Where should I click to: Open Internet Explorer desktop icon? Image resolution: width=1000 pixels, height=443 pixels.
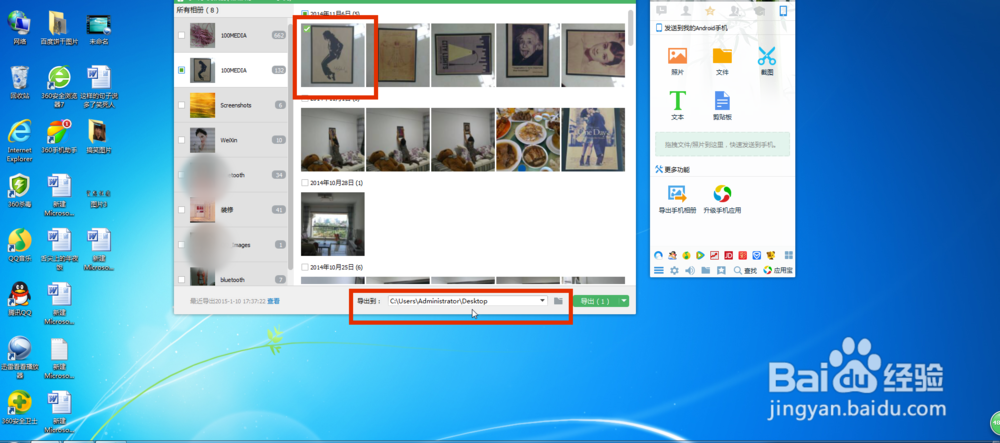point(20,140)
